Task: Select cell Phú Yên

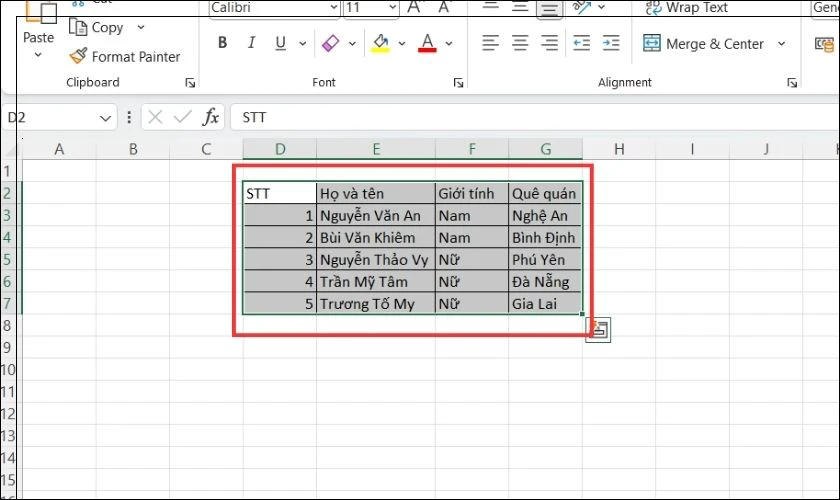Action: click(x=545, y=259)
